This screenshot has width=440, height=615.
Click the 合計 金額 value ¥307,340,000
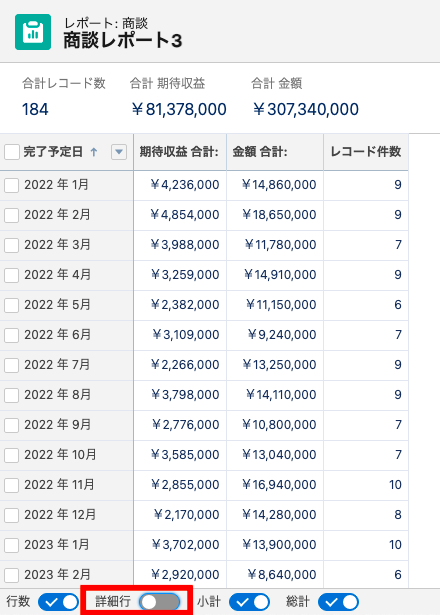coord(305,109)
